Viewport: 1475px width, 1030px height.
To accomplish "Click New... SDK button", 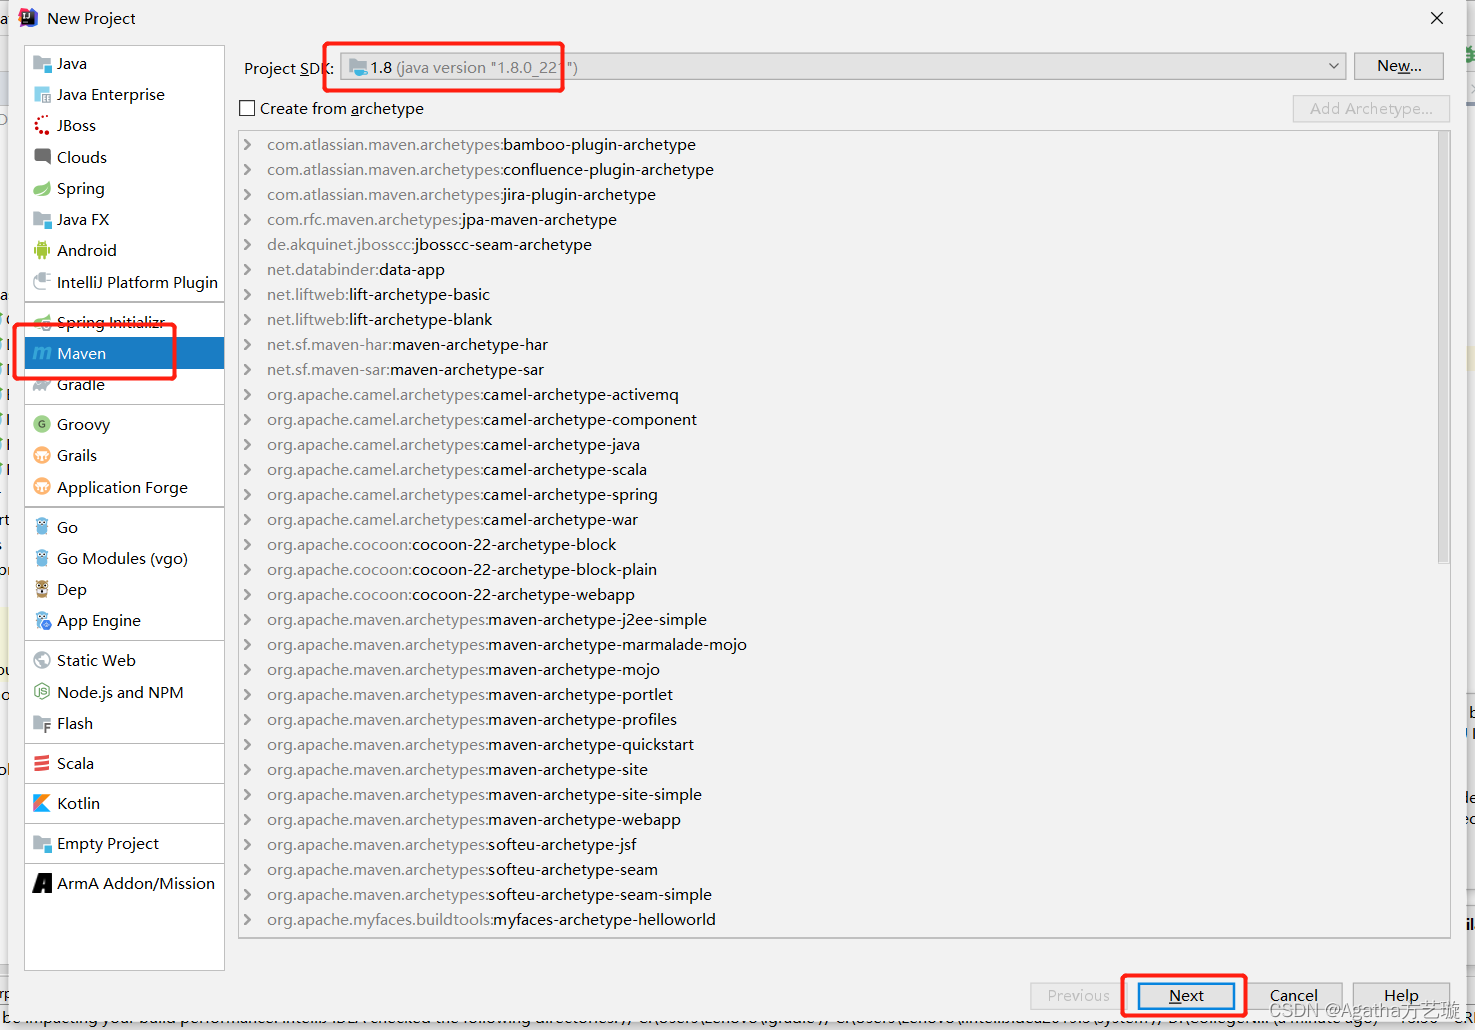I will click(x=1399, y=66).
